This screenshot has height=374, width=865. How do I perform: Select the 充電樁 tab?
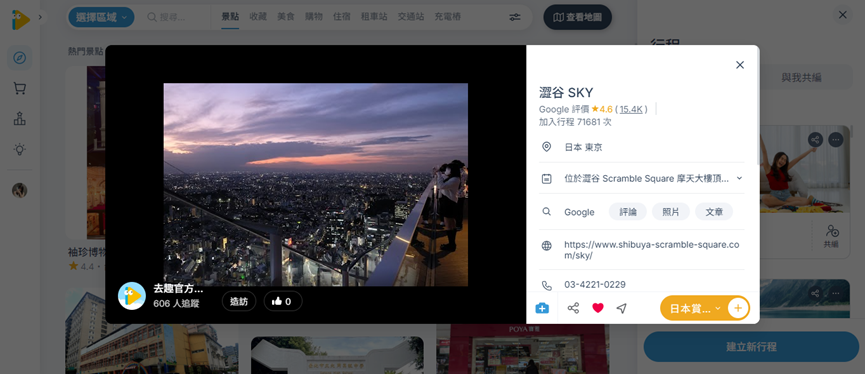click(x=447, y=17)
